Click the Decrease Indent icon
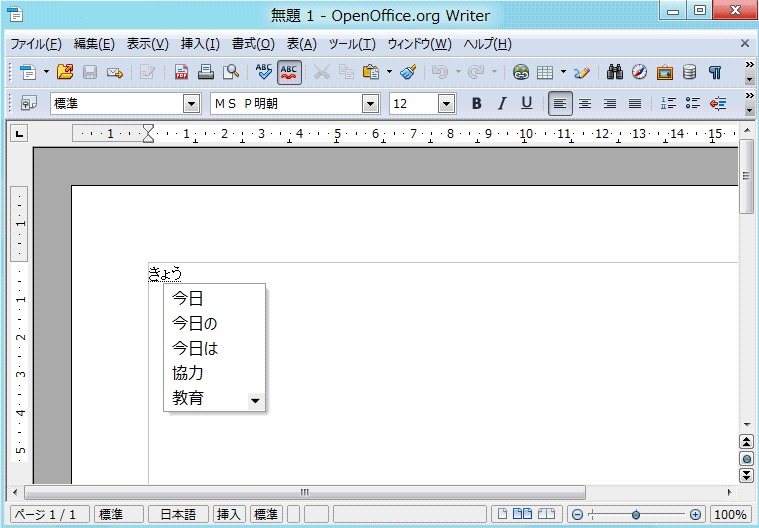The width and height of the screenshot is (759, 528). pyautogui.click(x=718, y=103)
